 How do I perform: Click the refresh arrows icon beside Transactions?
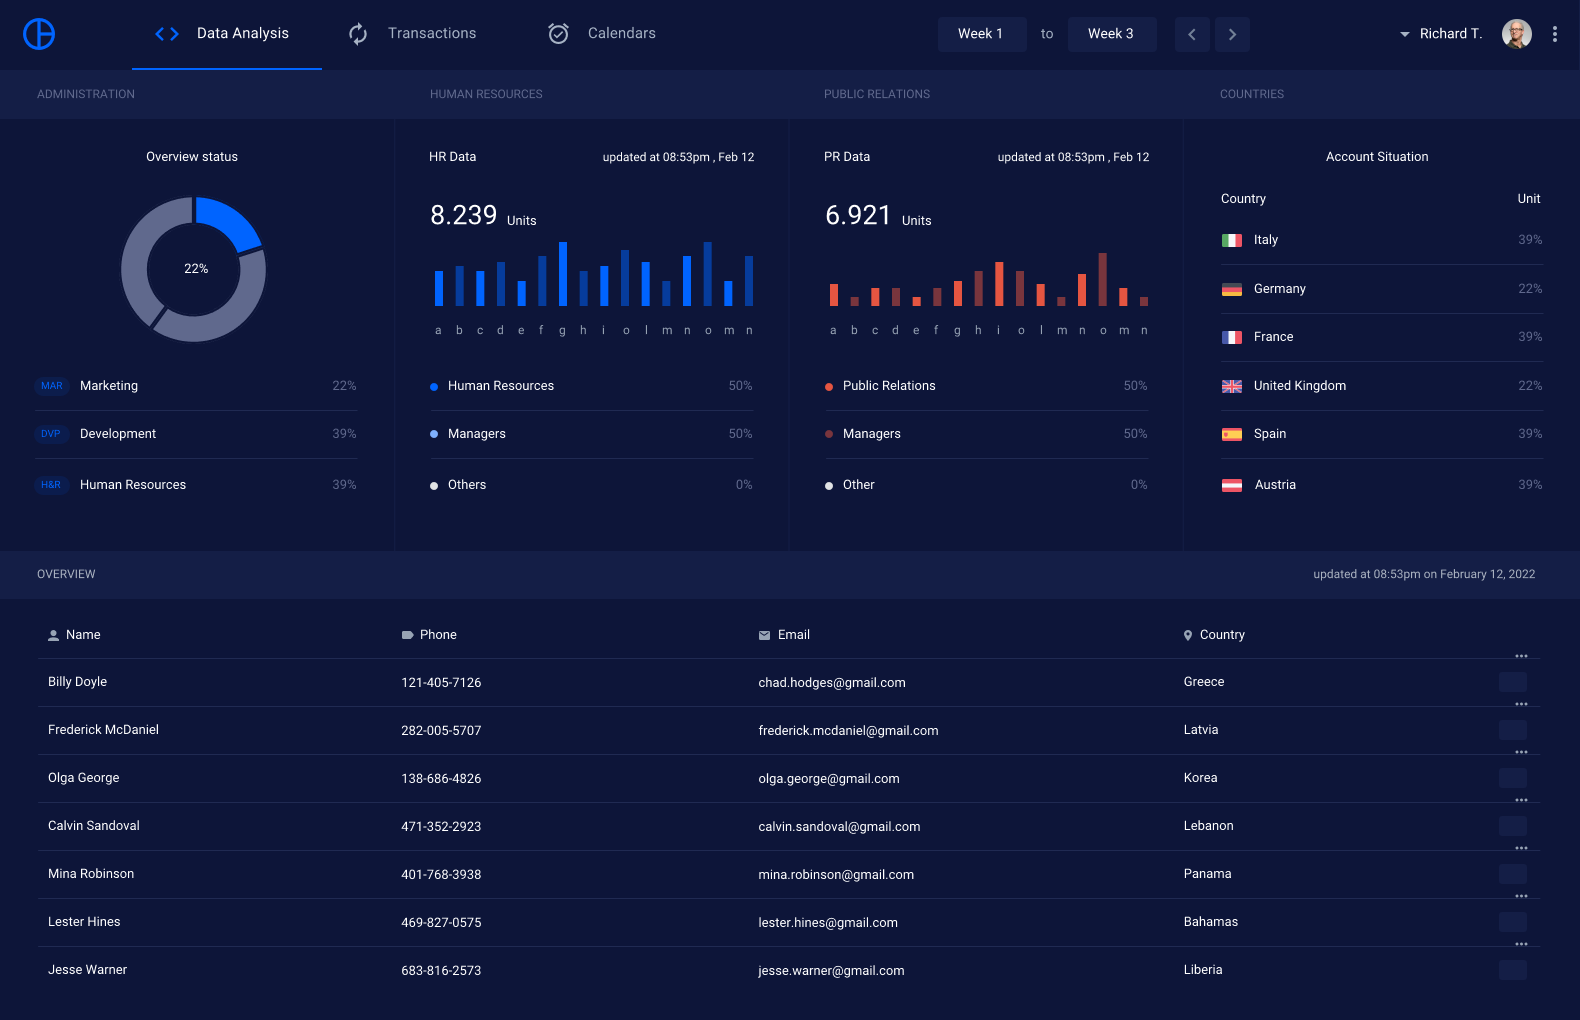coord(358,34)
